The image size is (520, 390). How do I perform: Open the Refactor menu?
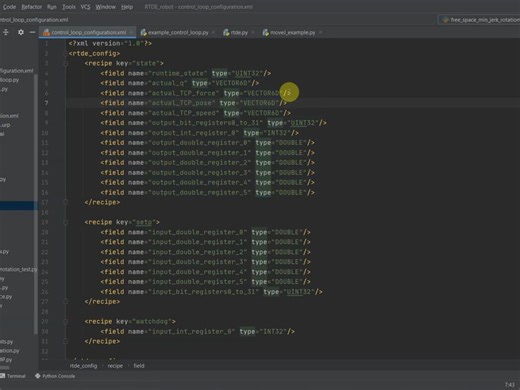[x=32, y=7]
